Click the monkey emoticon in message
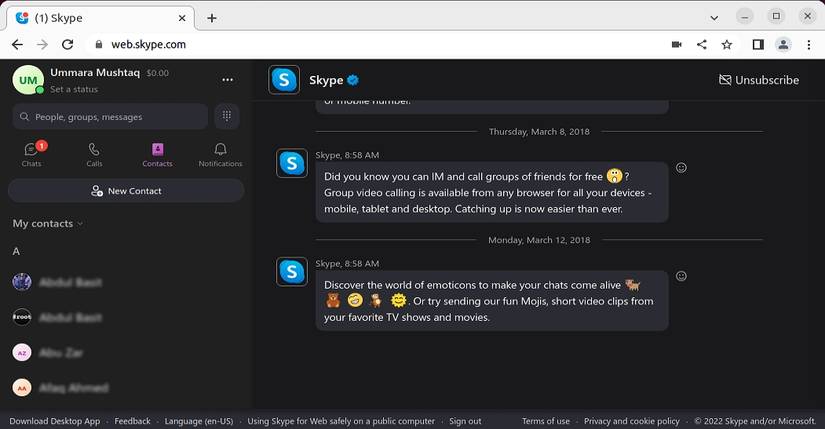This screenshot has width=825, height=429. [376, 301]
